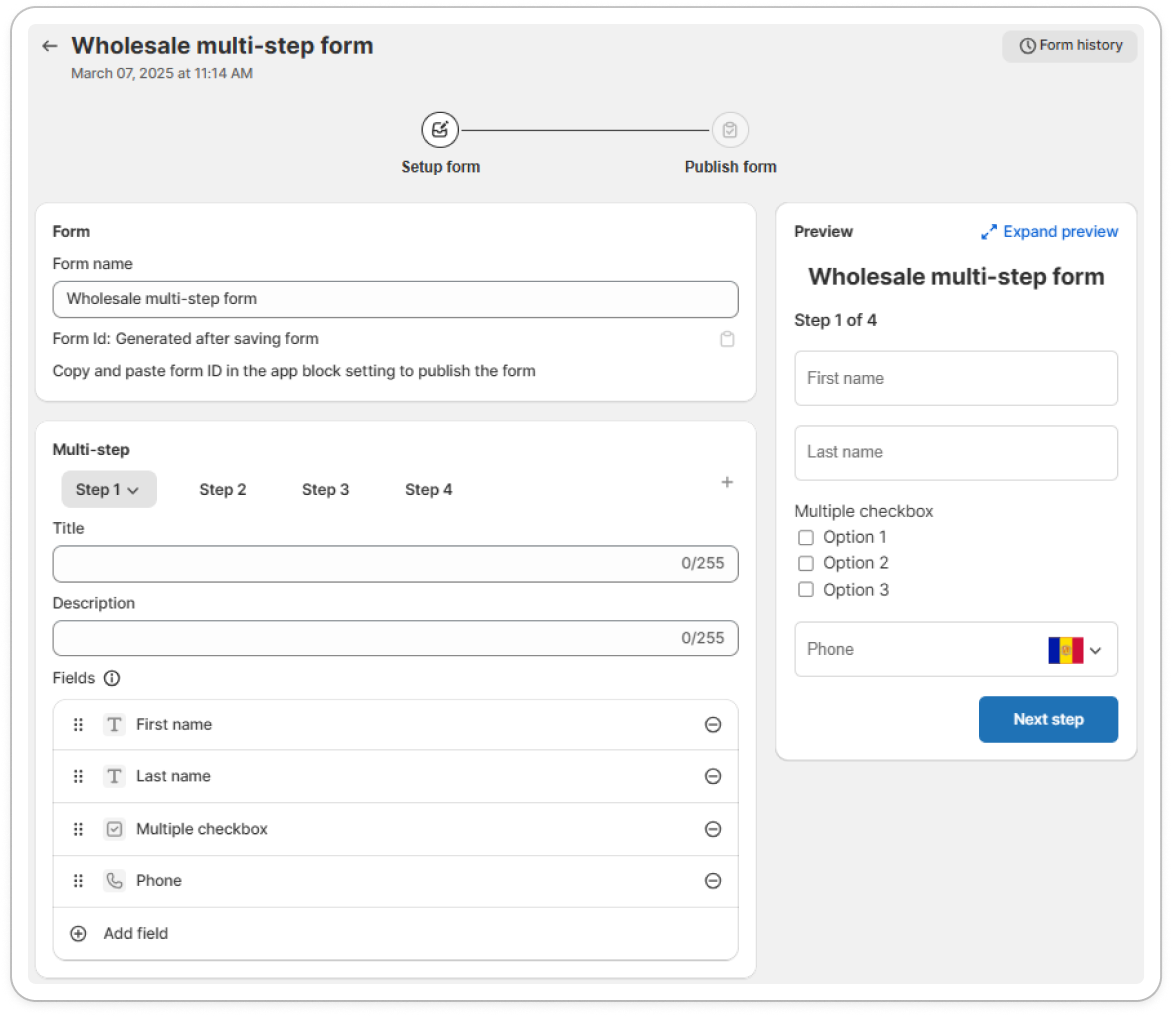Check Option 3 checkbox
The image size is (1173, 1016).
click(x=806, y=590)
